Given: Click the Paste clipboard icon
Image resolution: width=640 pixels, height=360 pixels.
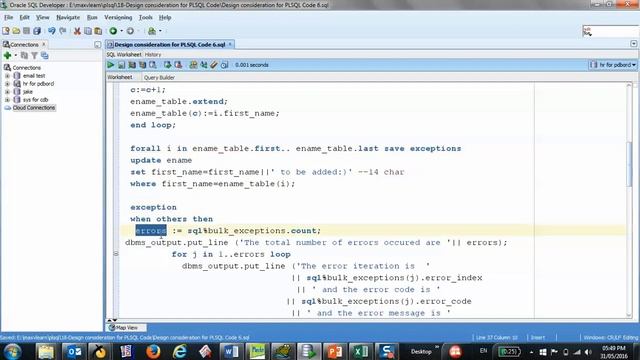Looking at the screenshot, I should (98, 31).
